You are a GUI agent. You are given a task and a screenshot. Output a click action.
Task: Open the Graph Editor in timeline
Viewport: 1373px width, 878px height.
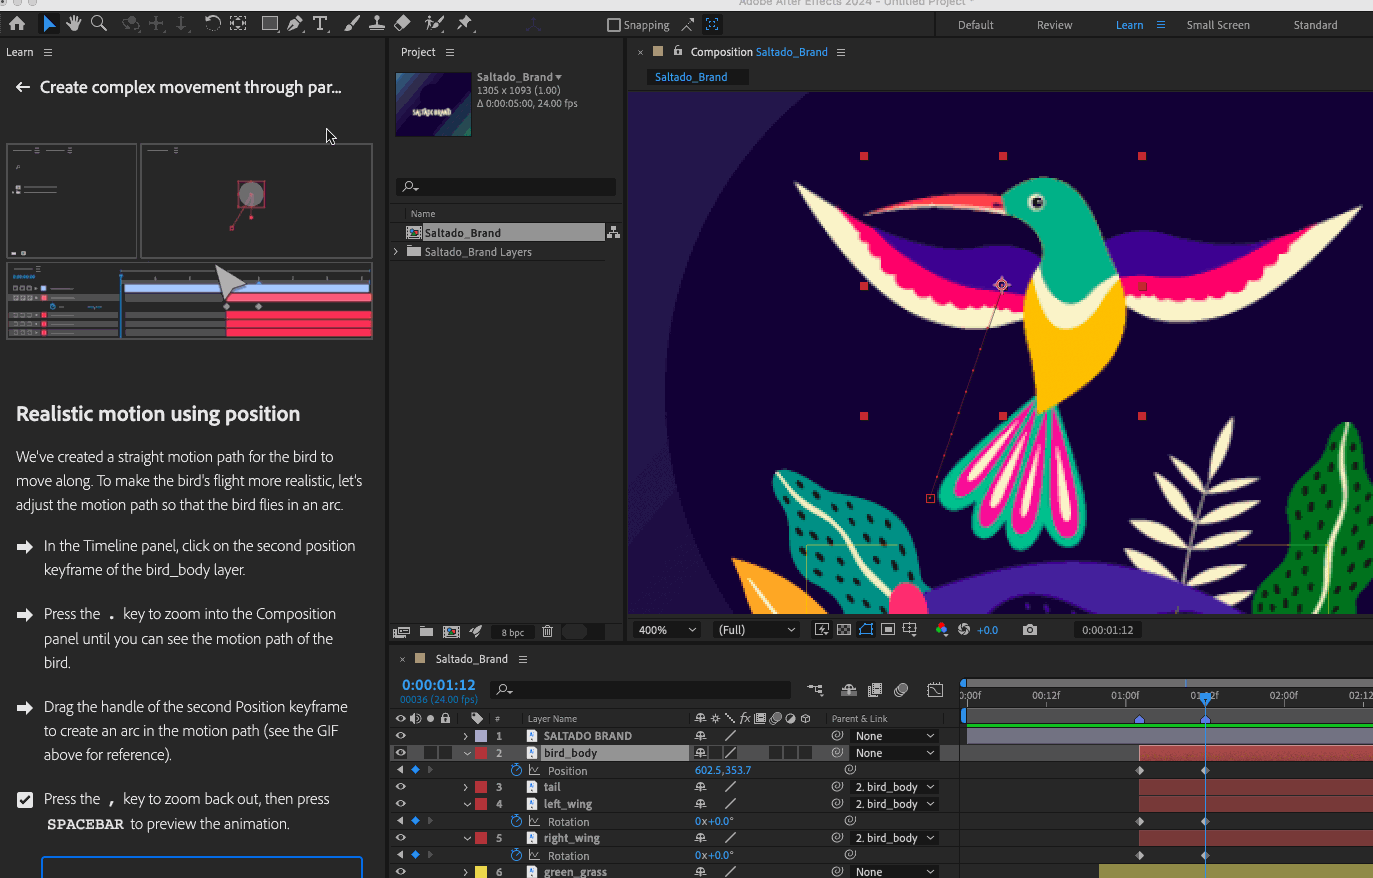pos(935,690)
